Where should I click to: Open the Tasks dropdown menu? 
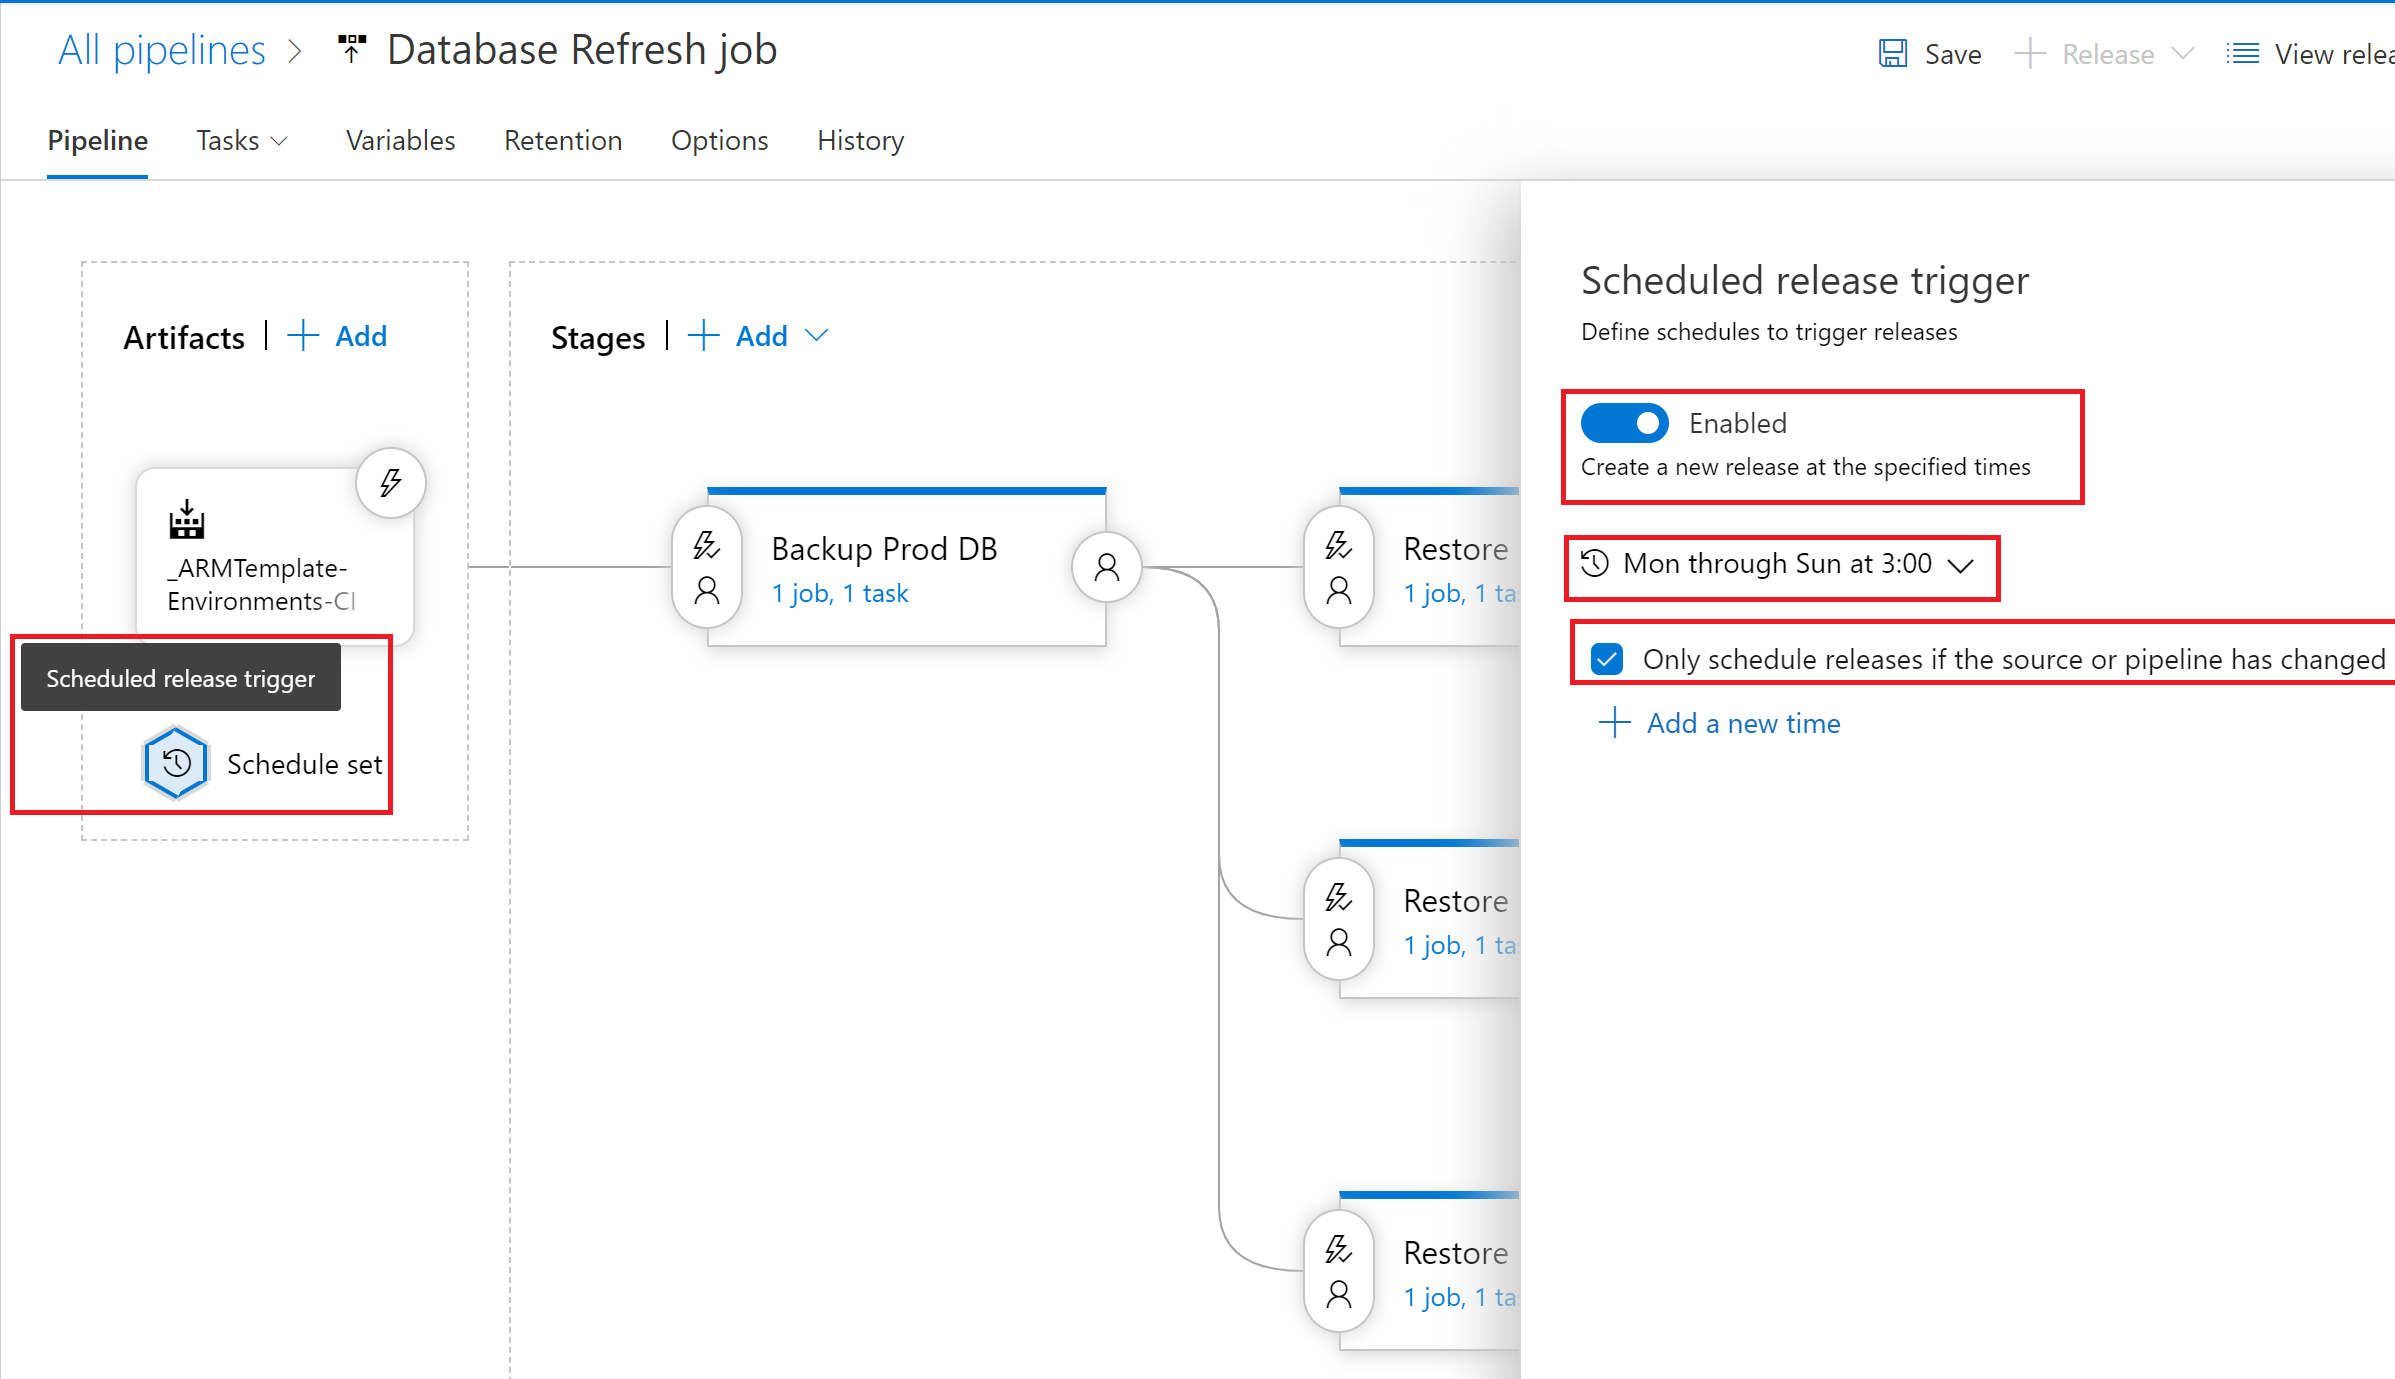[x=242, y=141]
